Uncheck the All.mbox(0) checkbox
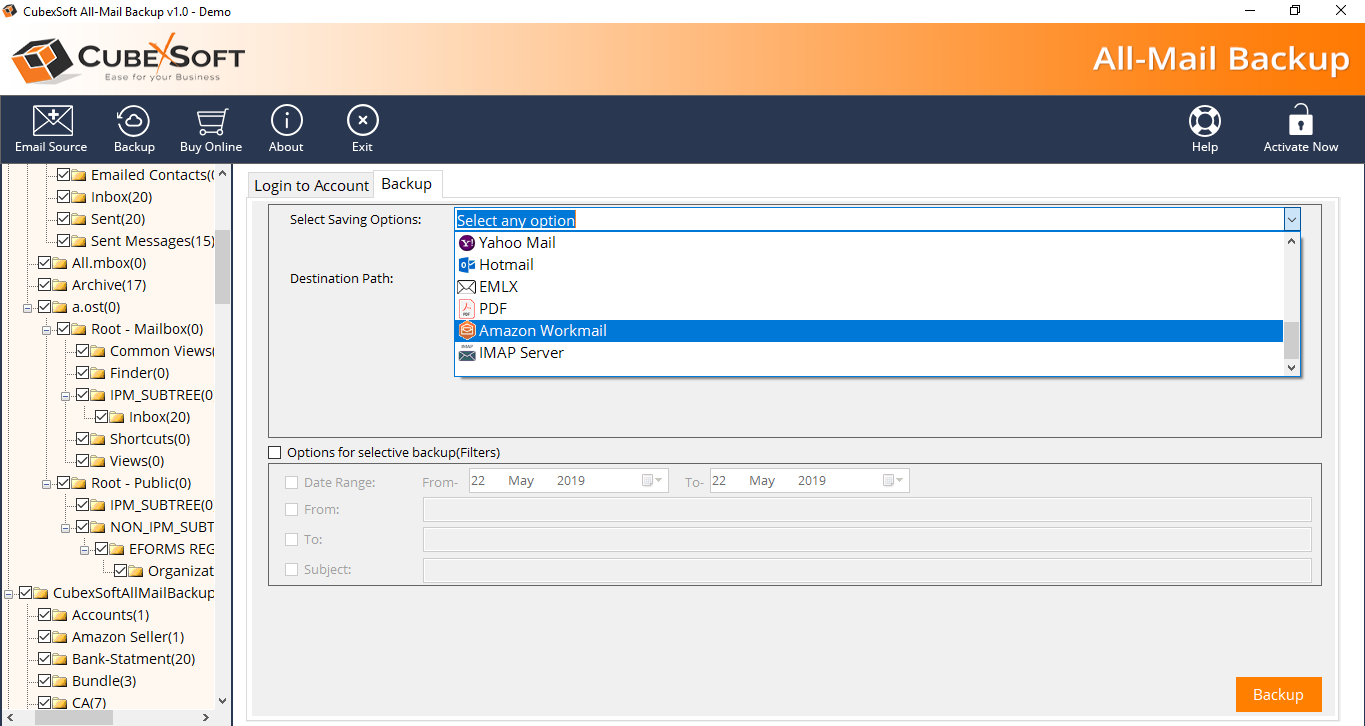The height and width of the screenshot is (726, 1365). (45, 263)
